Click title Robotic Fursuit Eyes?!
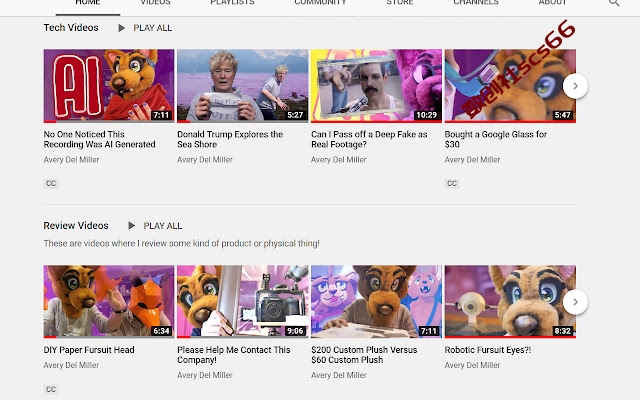 point(488,350)
